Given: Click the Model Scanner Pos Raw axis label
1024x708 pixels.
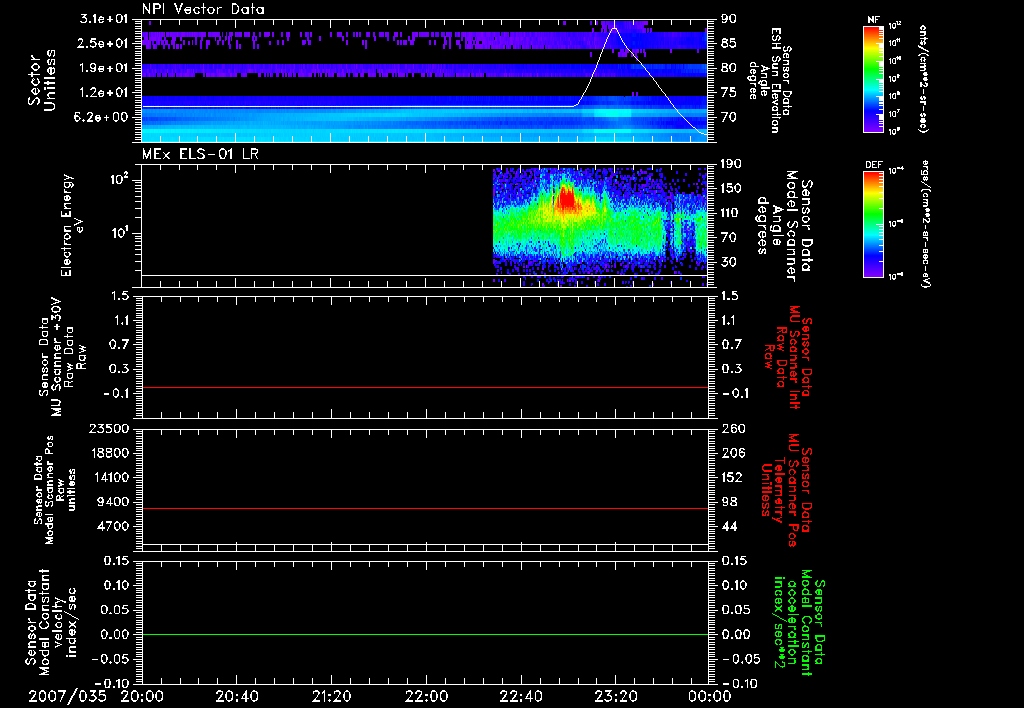Looking at the screenshot, I should point(56,490).
